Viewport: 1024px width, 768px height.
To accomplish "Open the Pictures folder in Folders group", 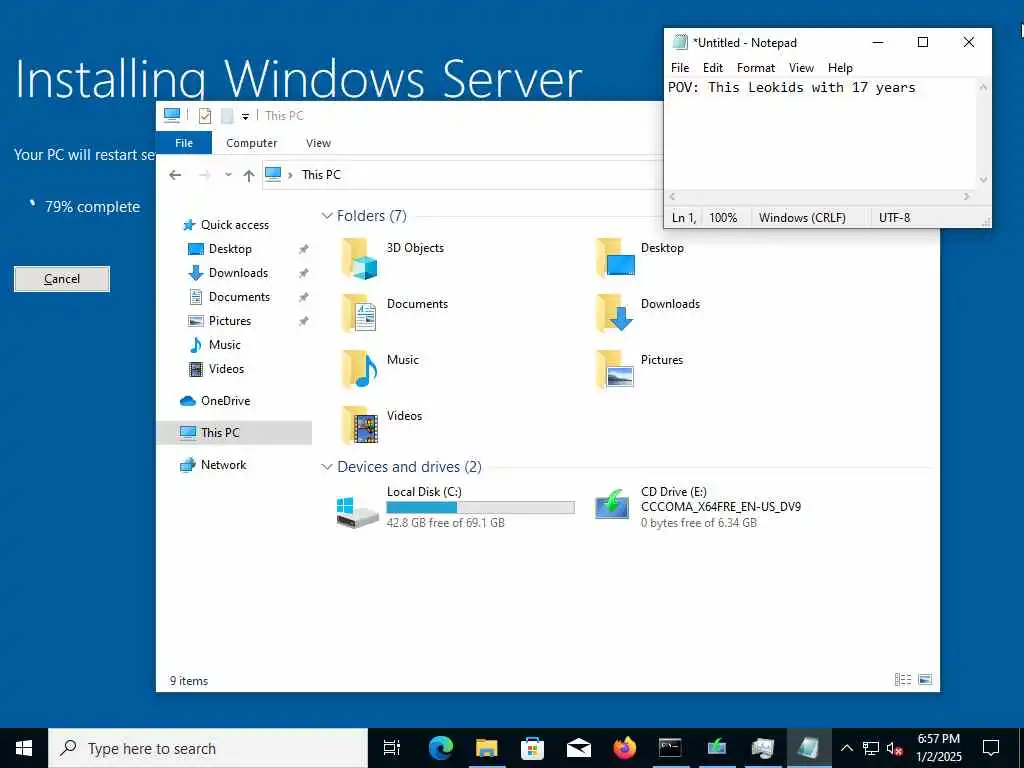I will tap(639, 369).
